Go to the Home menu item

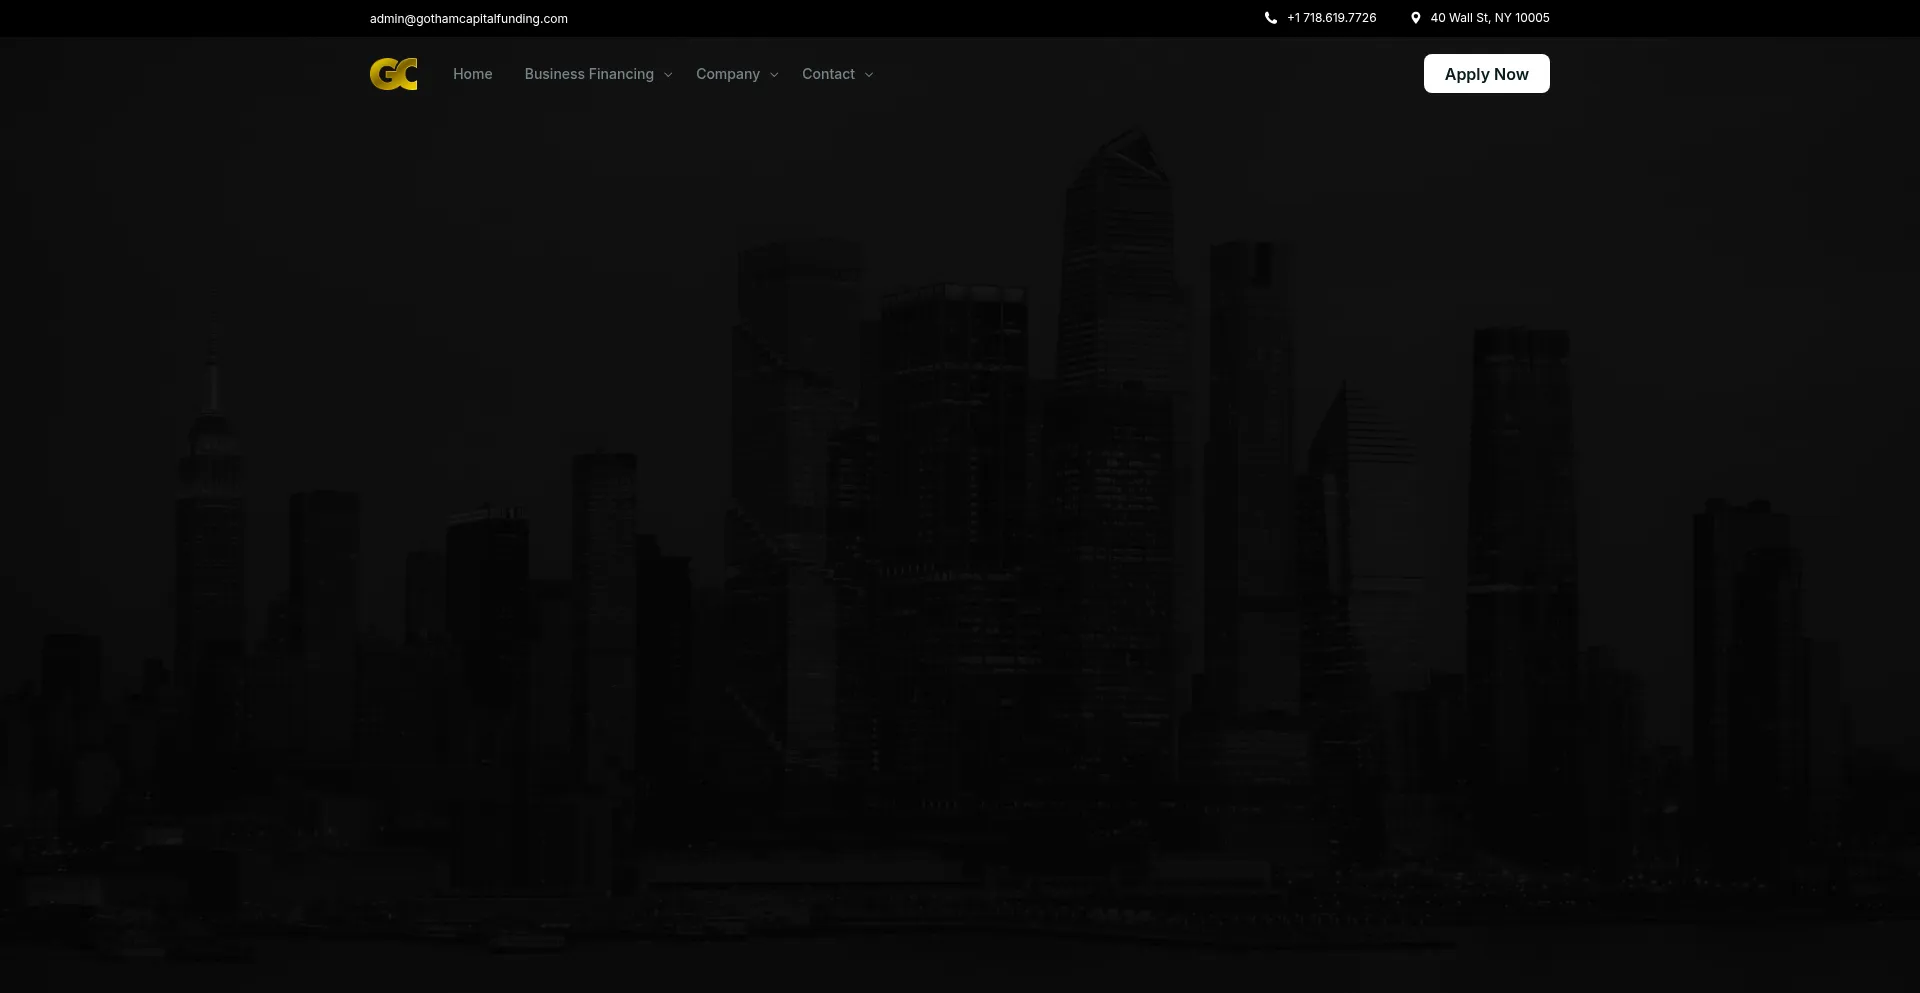(x=472, y=74)
